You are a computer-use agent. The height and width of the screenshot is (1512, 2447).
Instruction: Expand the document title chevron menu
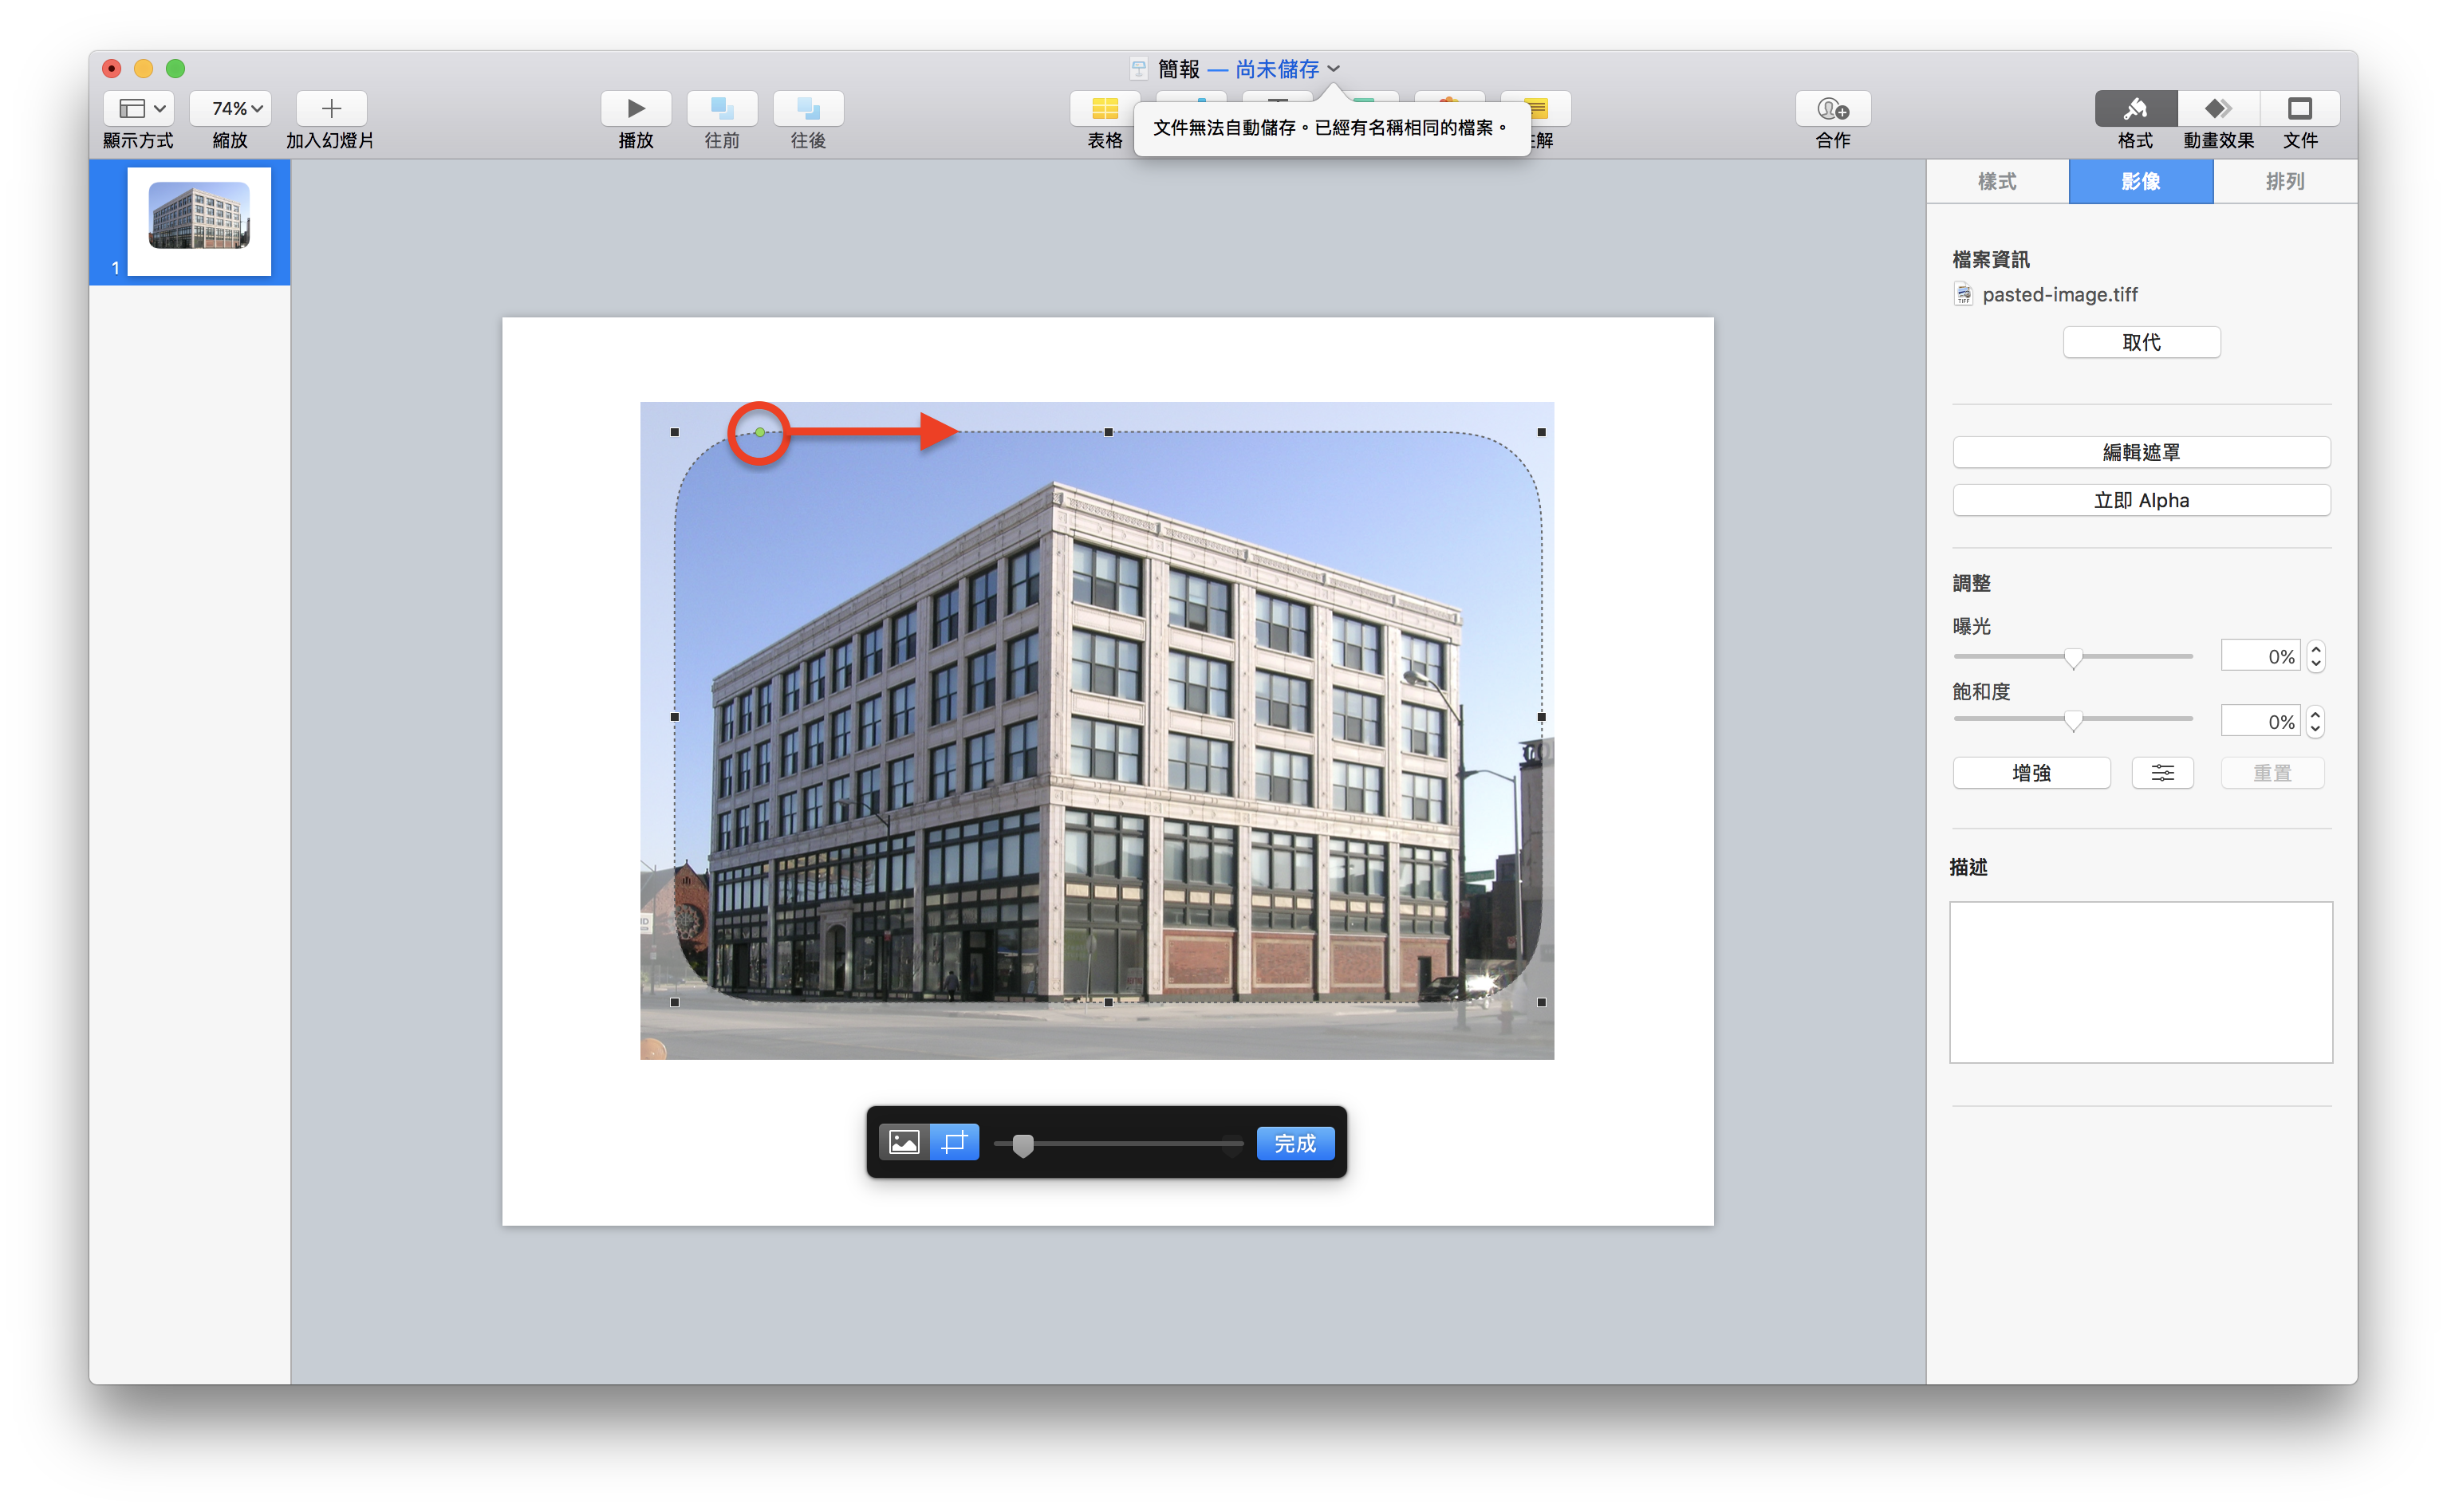(1333, 69)
